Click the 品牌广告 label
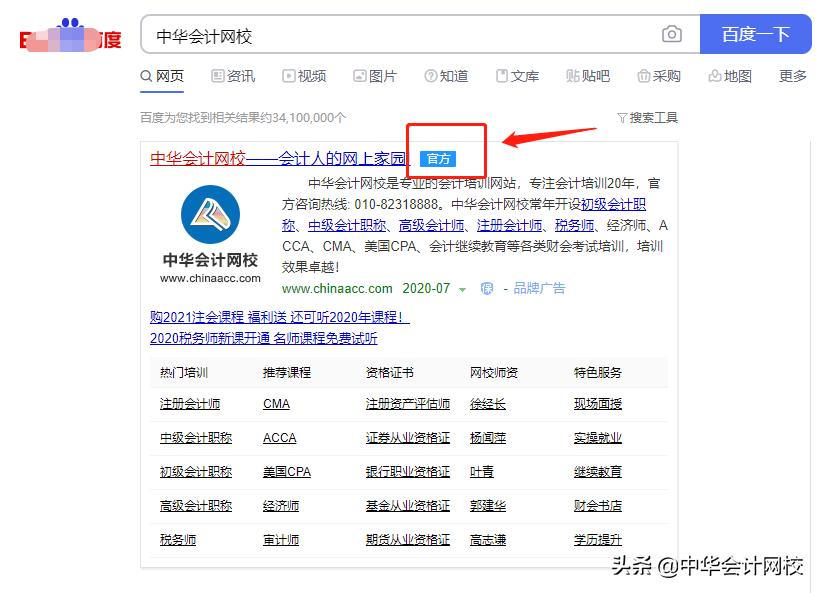The width and height of the screenshot is (820, 593). (539, 288)
